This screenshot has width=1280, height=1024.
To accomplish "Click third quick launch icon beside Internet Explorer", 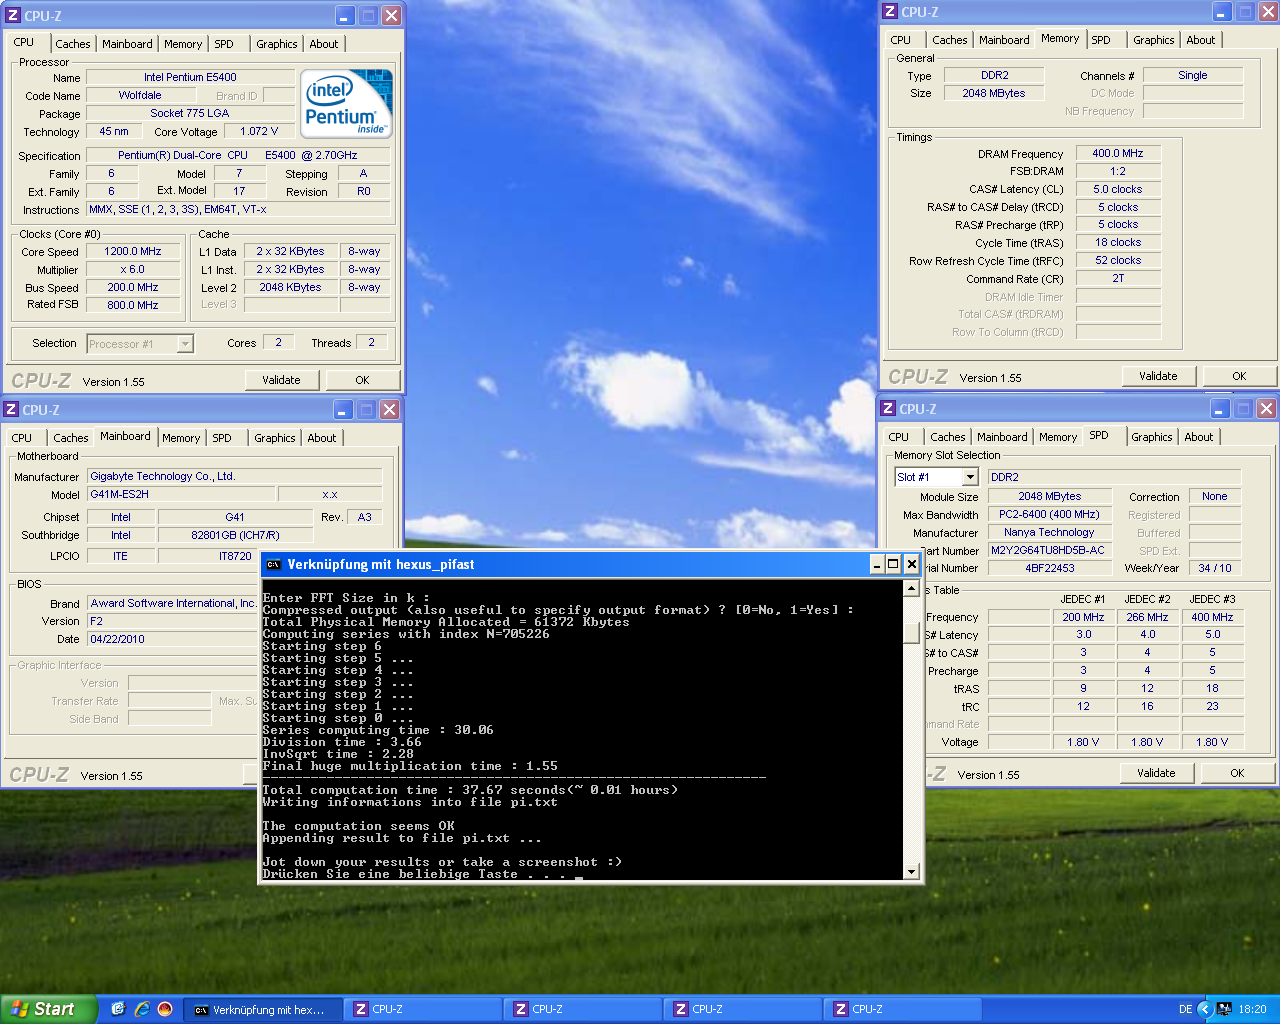I will 165,1009.
